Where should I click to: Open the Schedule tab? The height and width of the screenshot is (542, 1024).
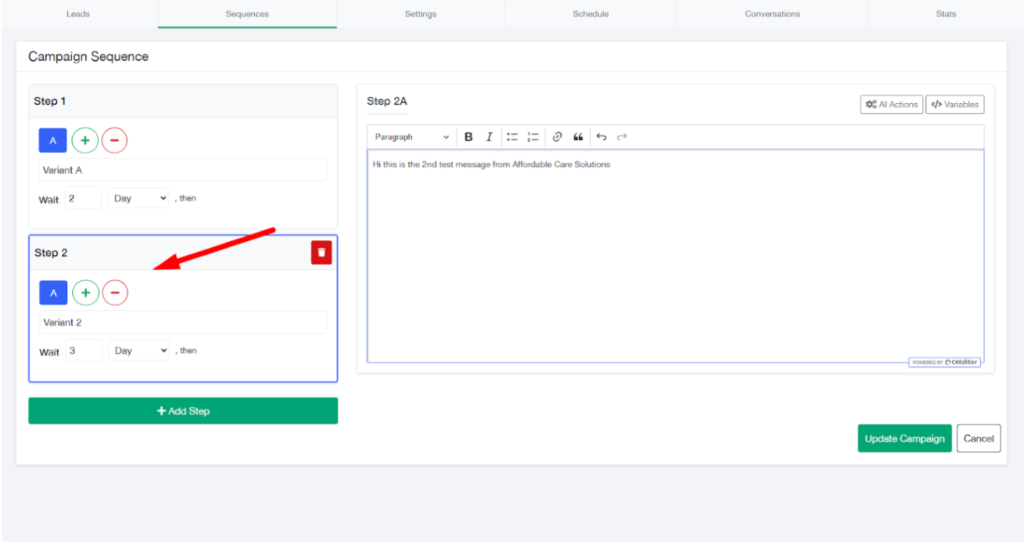point(590,14)
